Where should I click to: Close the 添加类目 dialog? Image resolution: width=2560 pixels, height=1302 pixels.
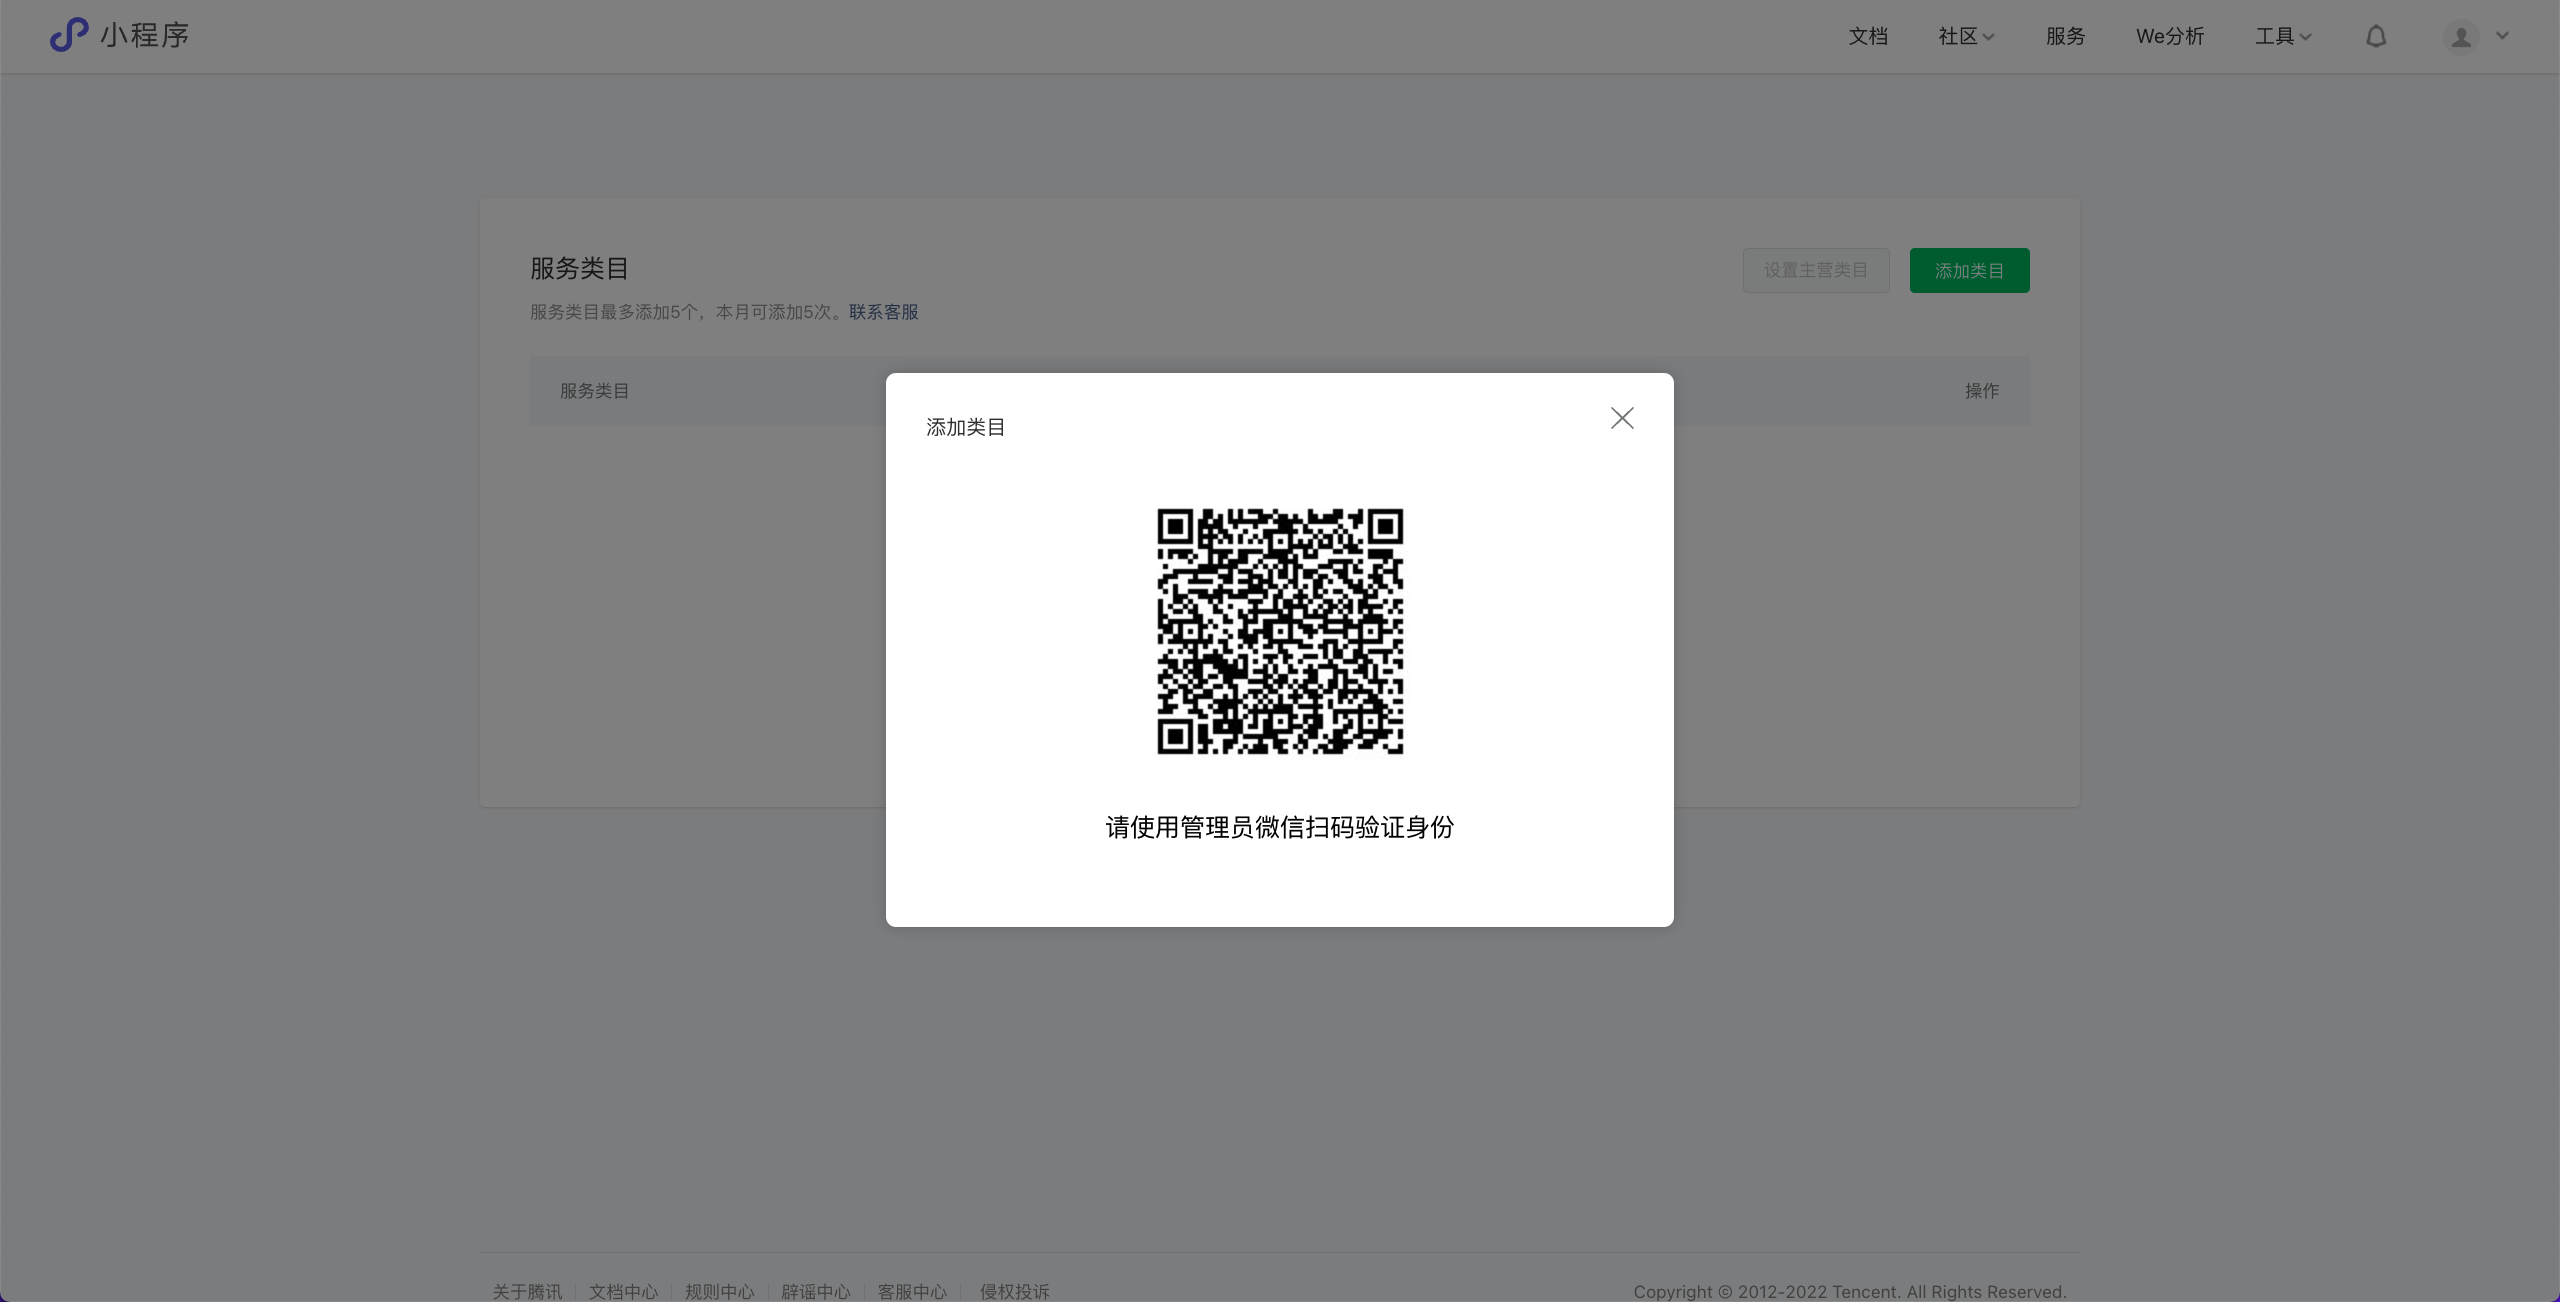tap(1622, 418)
